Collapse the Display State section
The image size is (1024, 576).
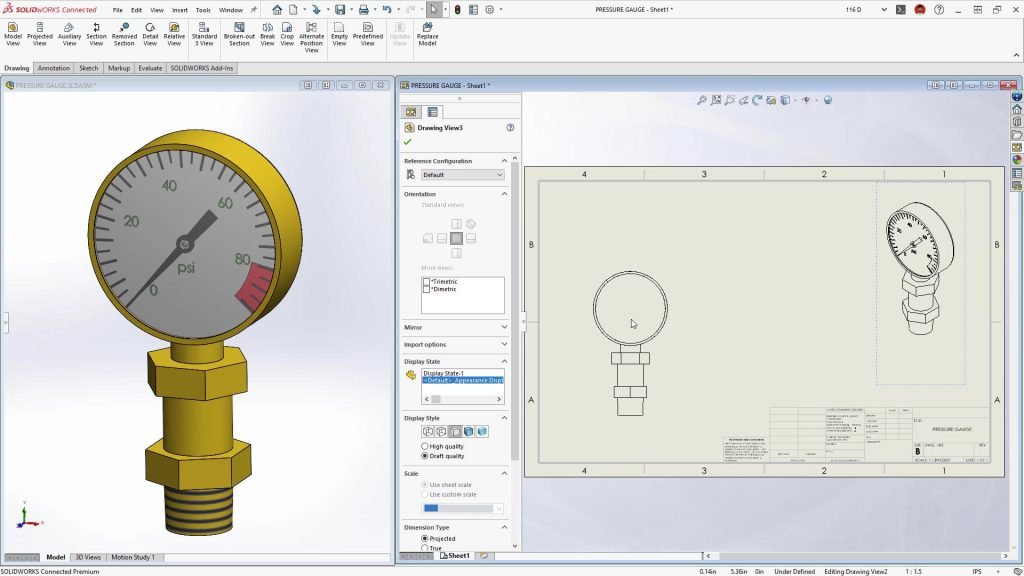[504, 361]
